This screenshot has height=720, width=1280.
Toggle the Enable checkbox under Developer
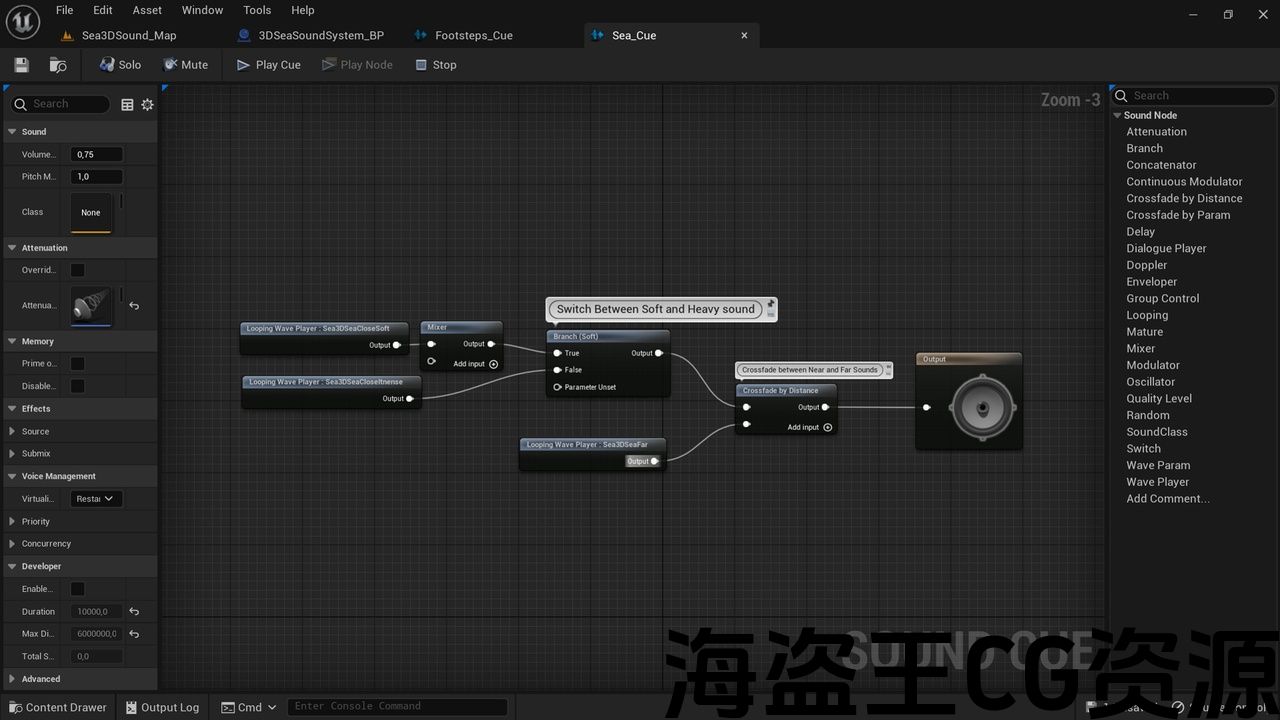77,589
